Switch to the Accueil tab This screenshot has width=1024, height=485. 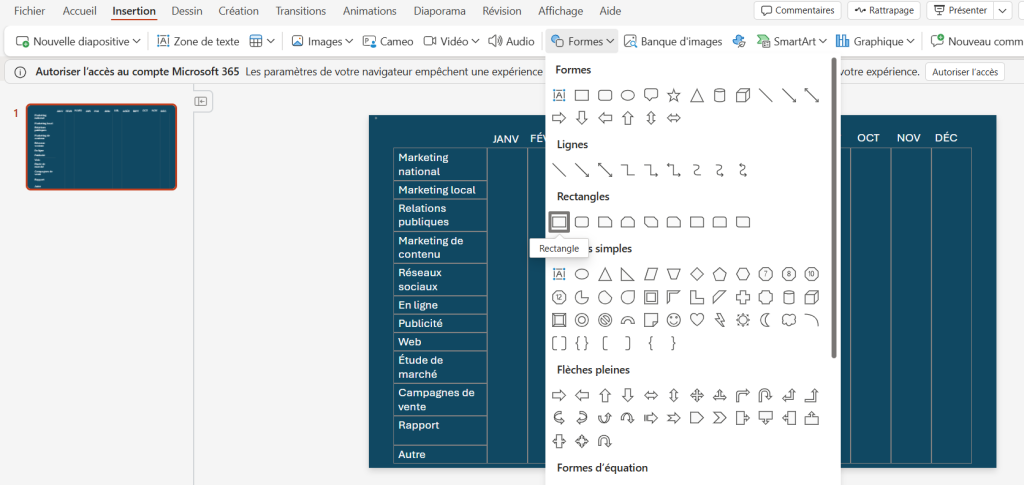pyautogui.click(x=80, y=11)
